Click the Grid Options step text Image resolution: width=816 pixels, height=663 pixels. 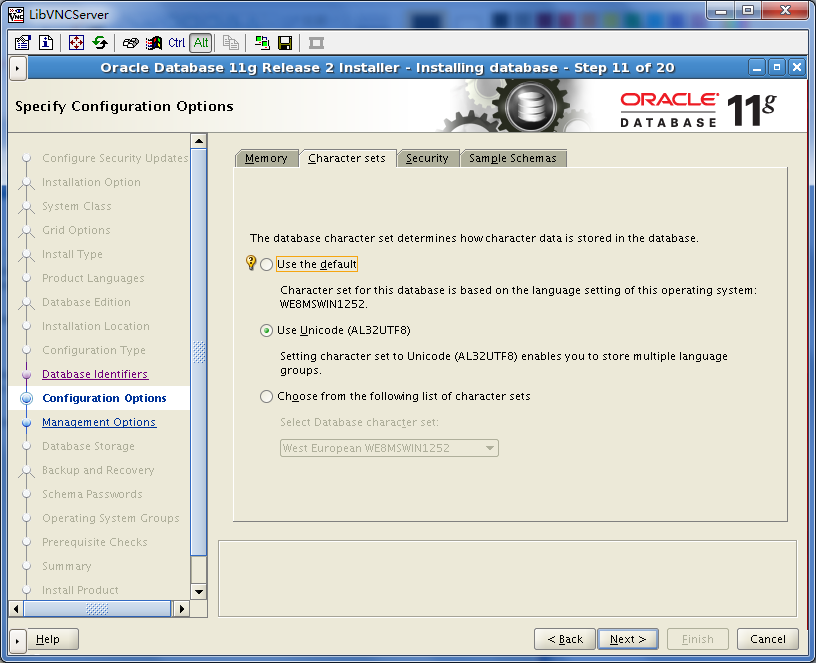point(76,230)
